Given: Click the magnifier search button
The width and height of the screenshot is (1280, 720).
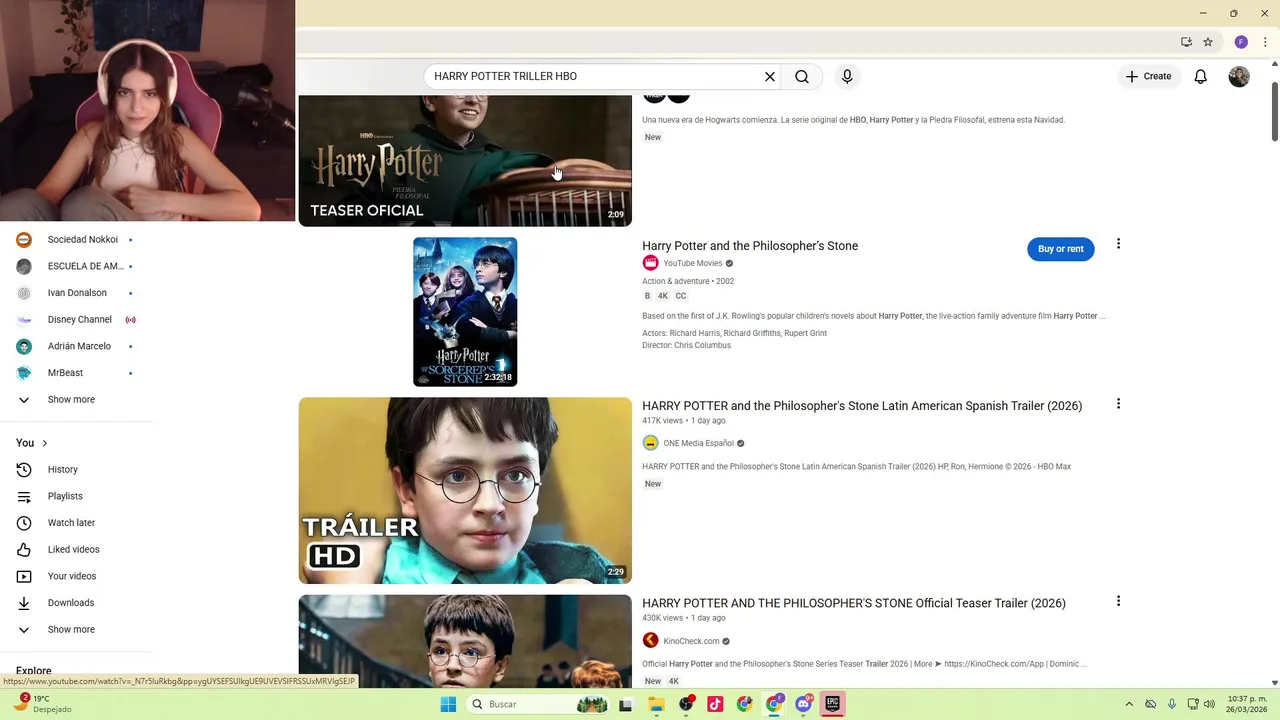Looking at the screenshot, I should pos(802,76).
